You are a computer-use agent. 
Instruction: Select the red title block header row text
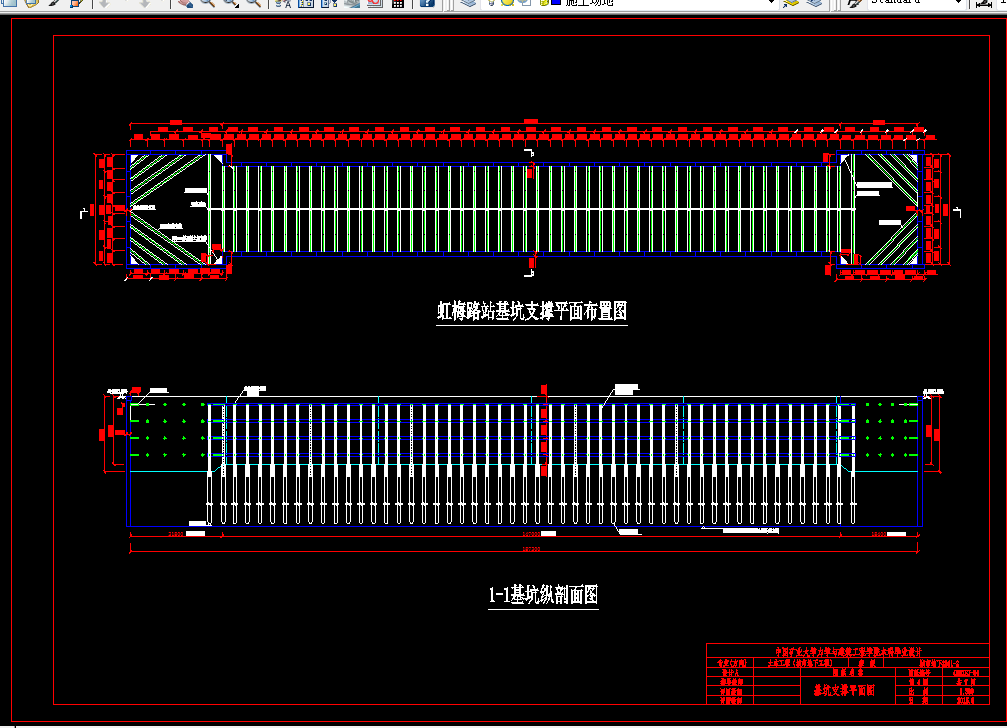[848, 651]
